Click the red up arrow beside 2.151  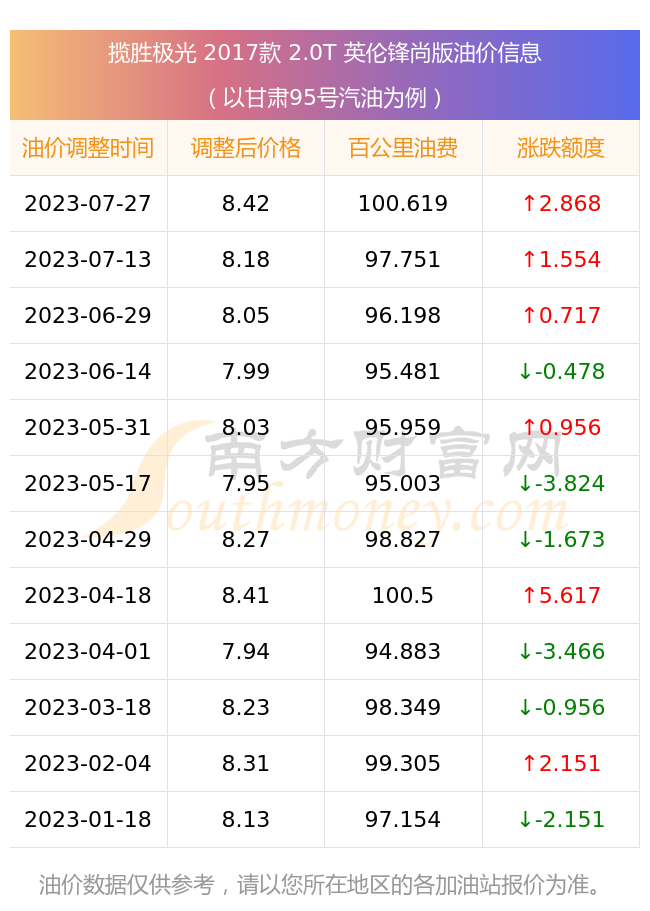[x=529, y=763]
